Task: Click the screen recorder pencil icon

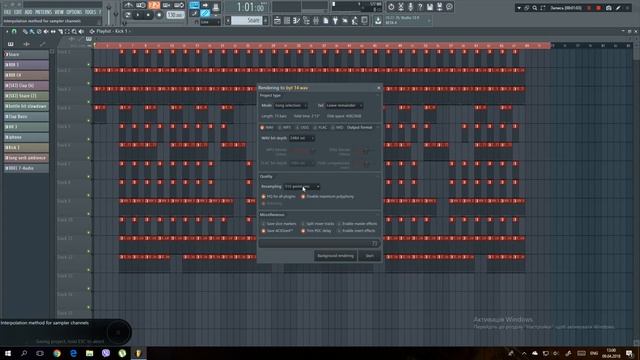Action: pos(618,8)
